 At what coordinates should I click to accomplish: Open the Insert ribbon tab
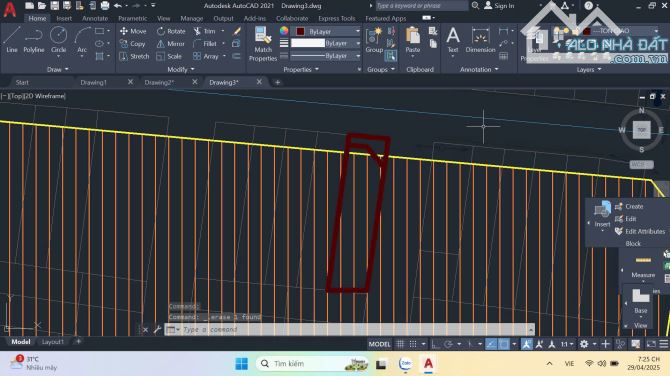tap(64, 18)
